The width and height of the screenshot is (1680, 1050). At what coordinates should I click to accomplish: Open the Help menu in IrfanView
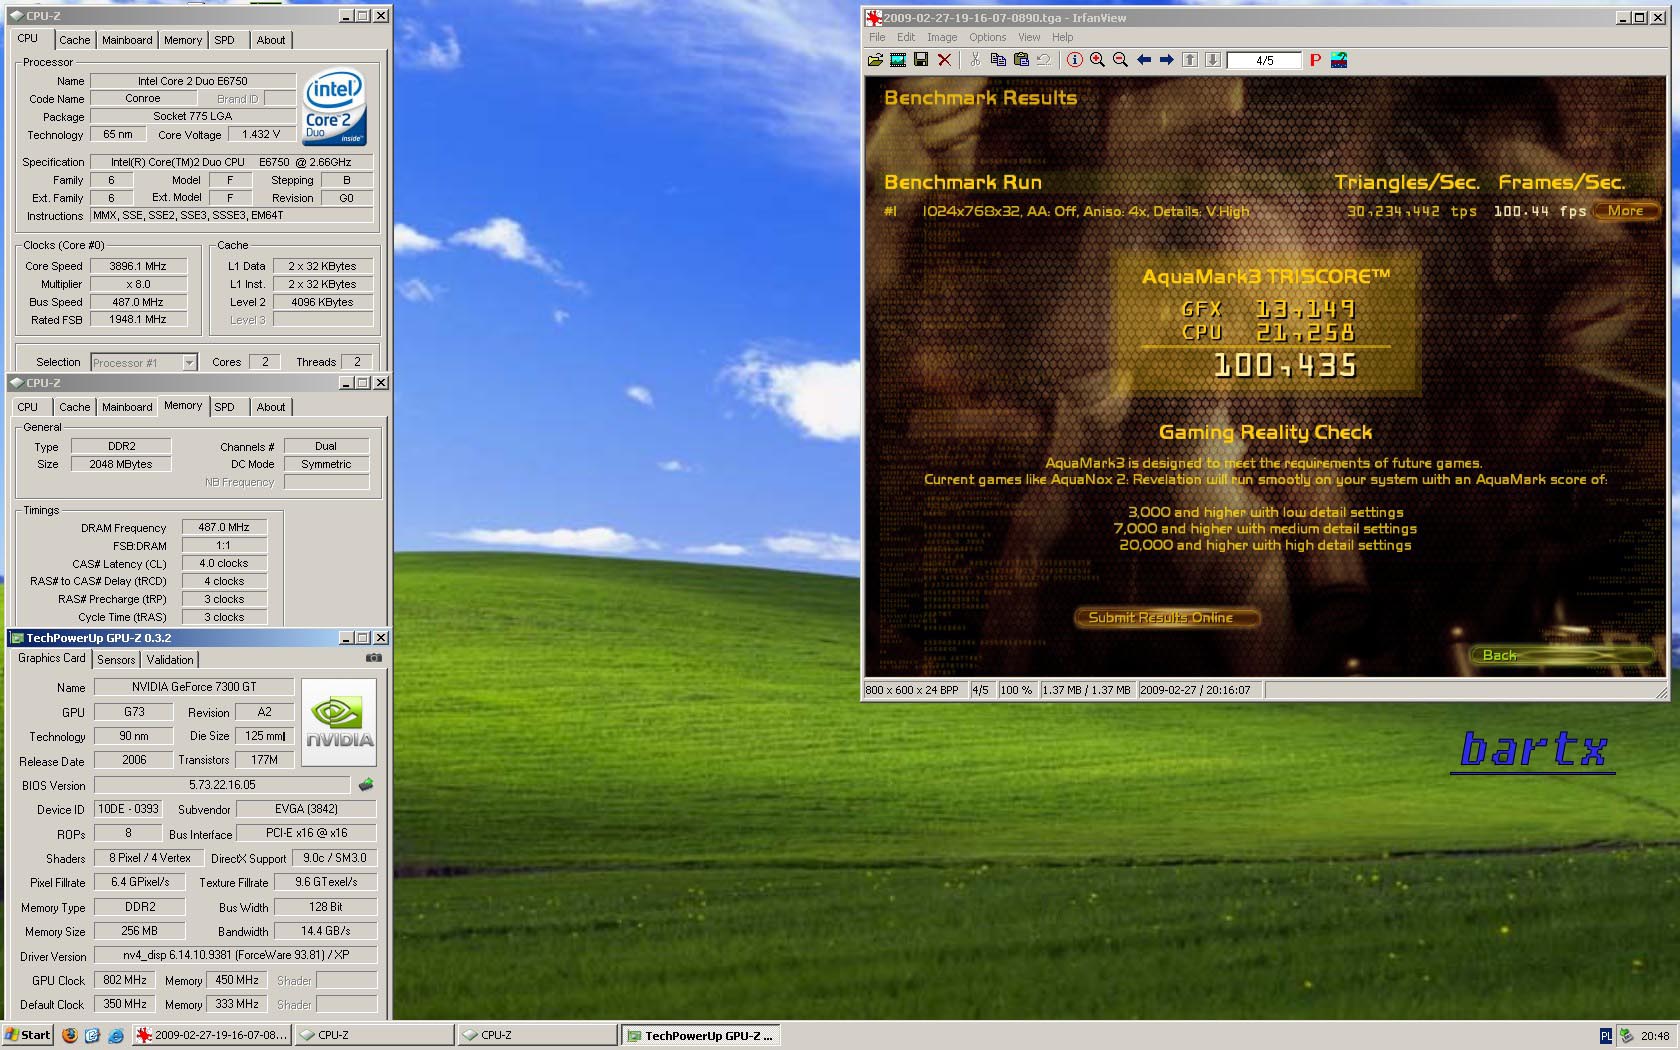point(1062,37)
